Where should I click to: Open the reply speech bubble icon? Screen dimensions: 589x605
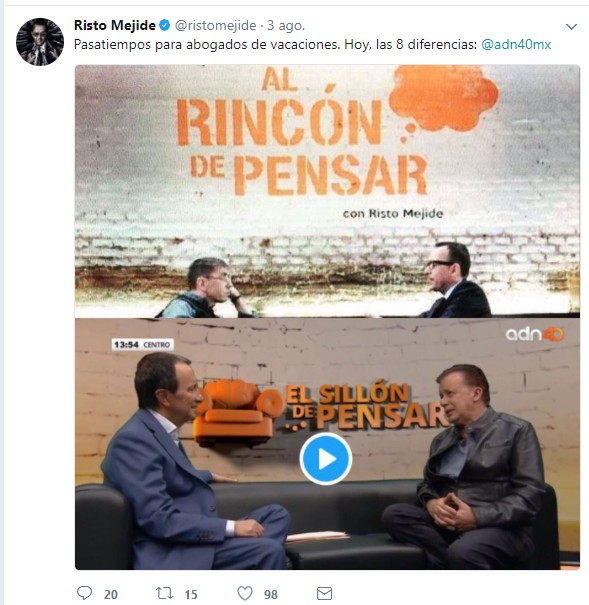[x=84, y=593]
